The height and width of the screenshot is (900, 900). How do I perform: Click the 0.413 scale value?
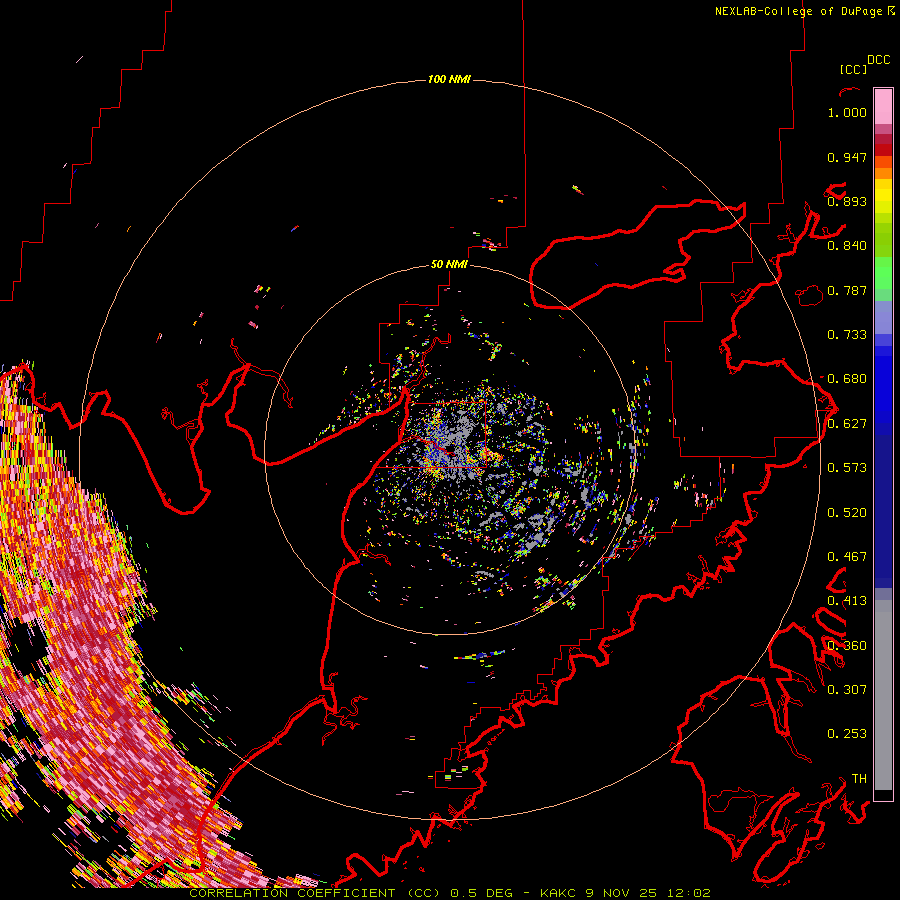pyautogui.click(x=847, y=601)
